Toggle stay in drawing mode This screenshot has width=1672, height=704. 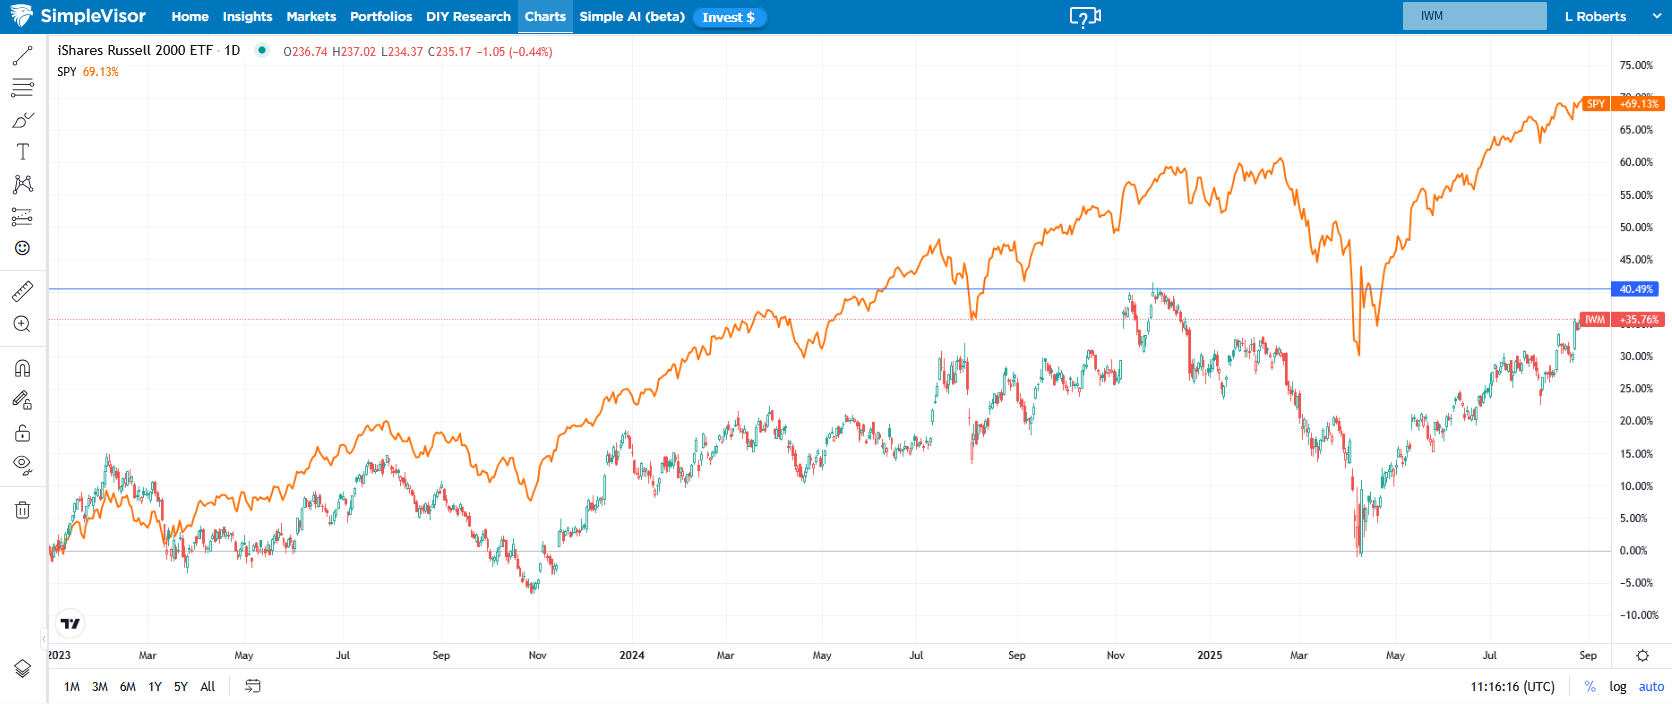click(x=22, y=400)
